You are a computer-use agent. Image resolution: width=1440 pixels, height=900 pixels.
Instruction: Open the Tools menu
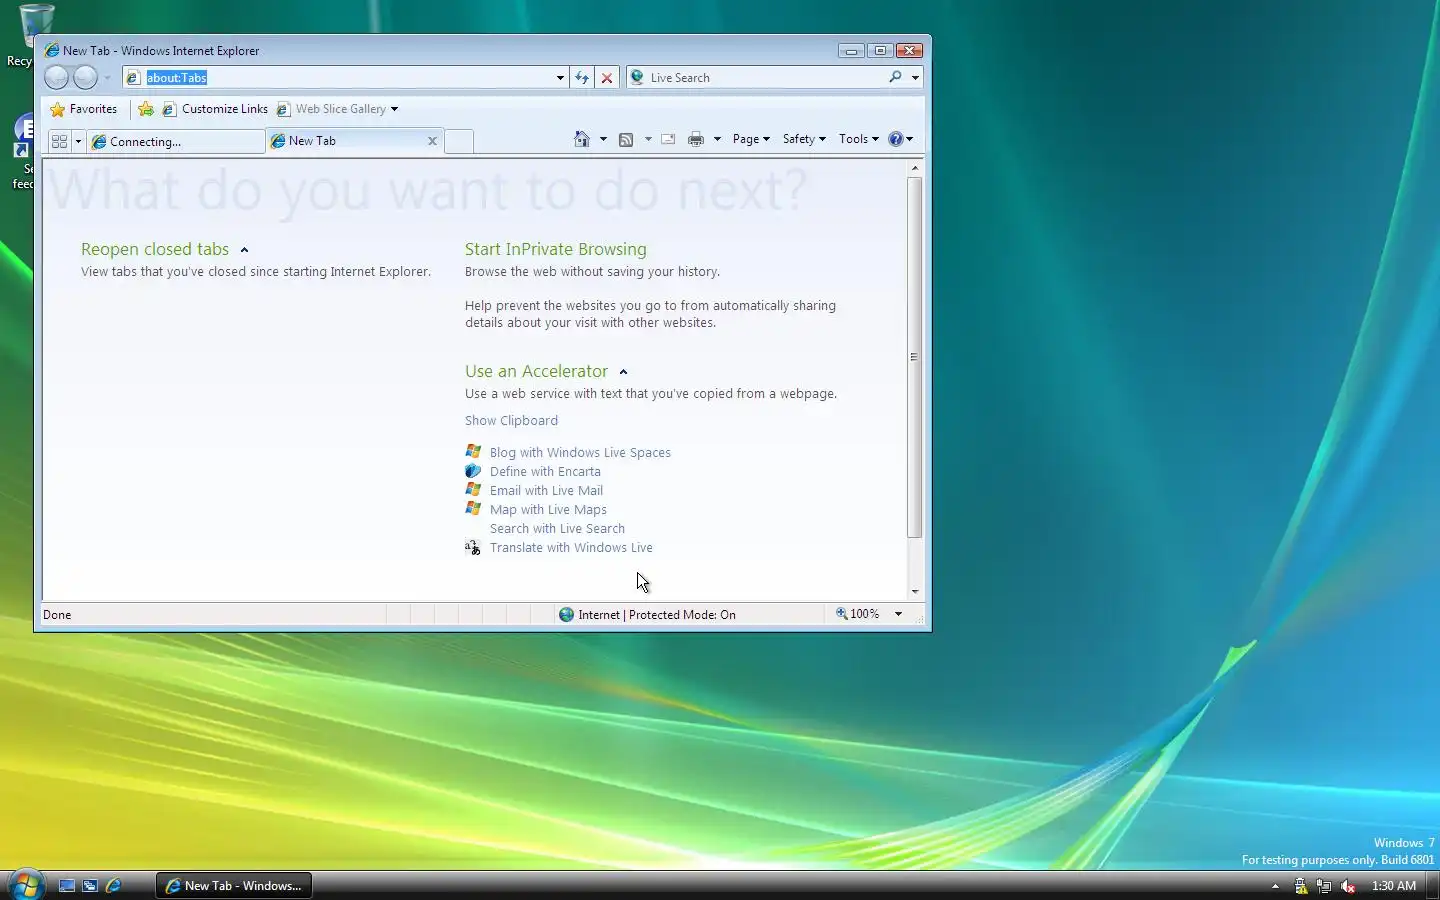pos(858,139)
